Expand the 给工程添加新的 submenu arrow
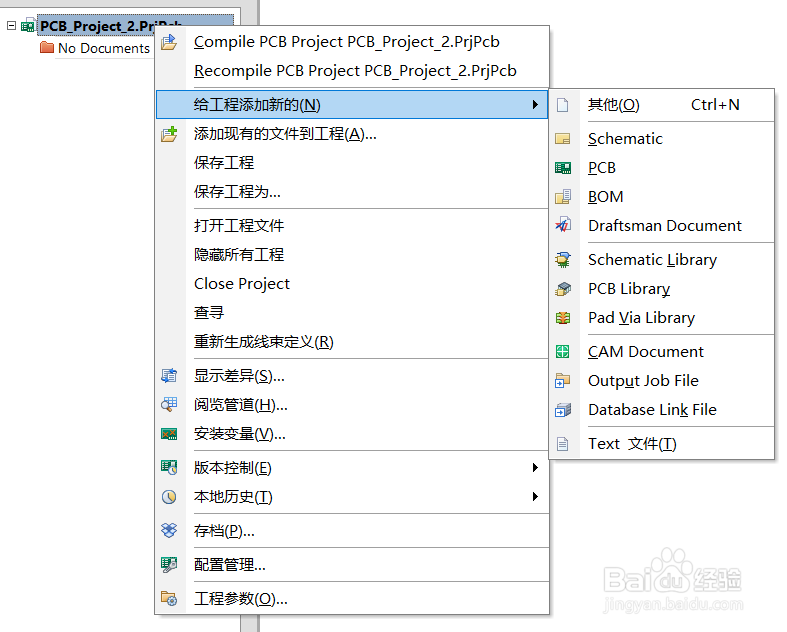This screenshot has height=632, width=787. [x=535, y=104]
